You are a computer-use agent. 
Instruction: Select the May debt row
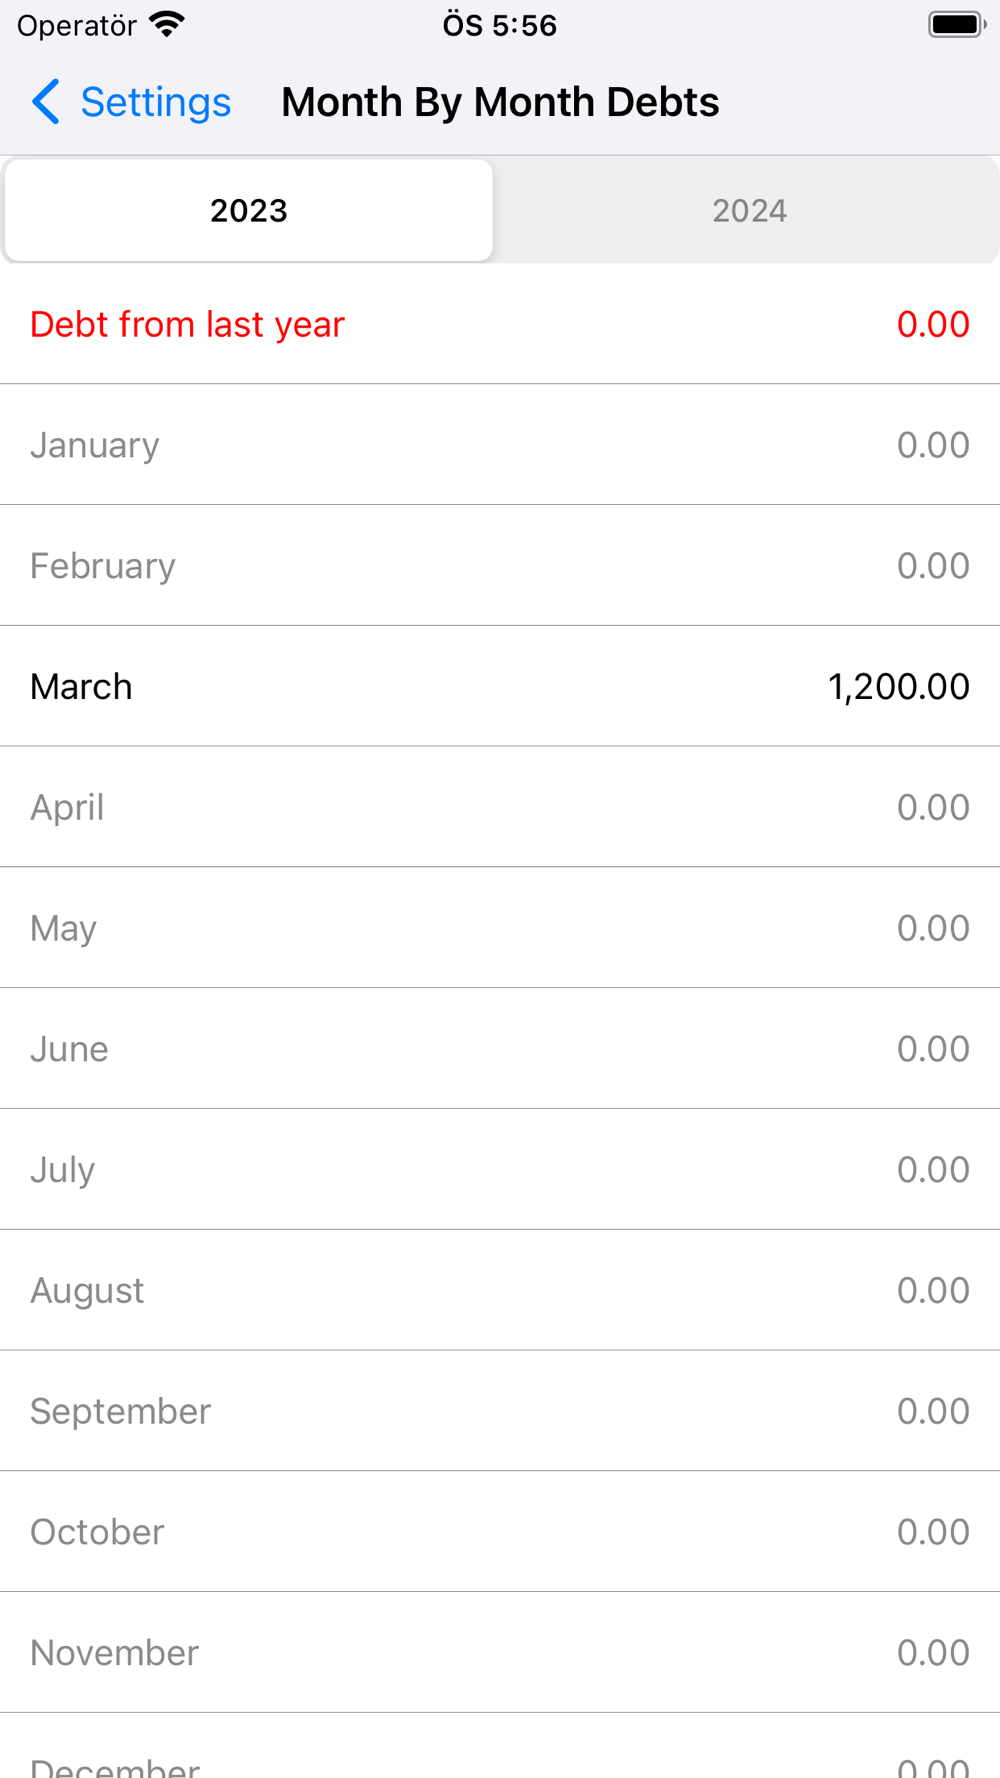pyautogui.click(x=500, y=928)
